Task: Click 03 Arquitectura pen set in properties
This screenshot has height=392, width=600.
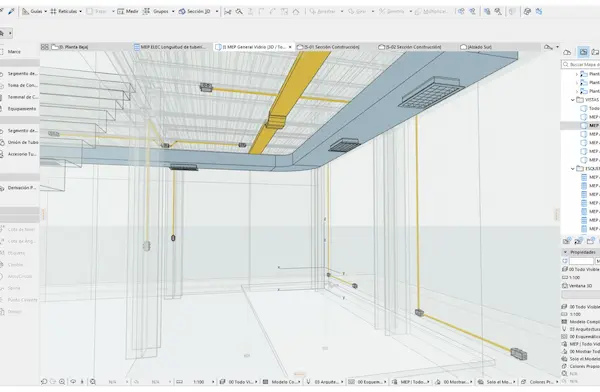Action: [581, 329]
